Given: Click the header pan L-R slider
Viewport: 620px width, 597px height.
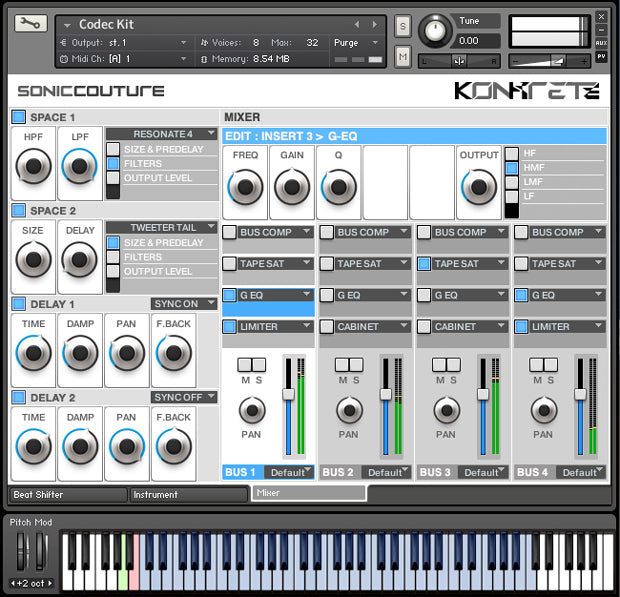Looking at the screenshot, I should point(459,61).
